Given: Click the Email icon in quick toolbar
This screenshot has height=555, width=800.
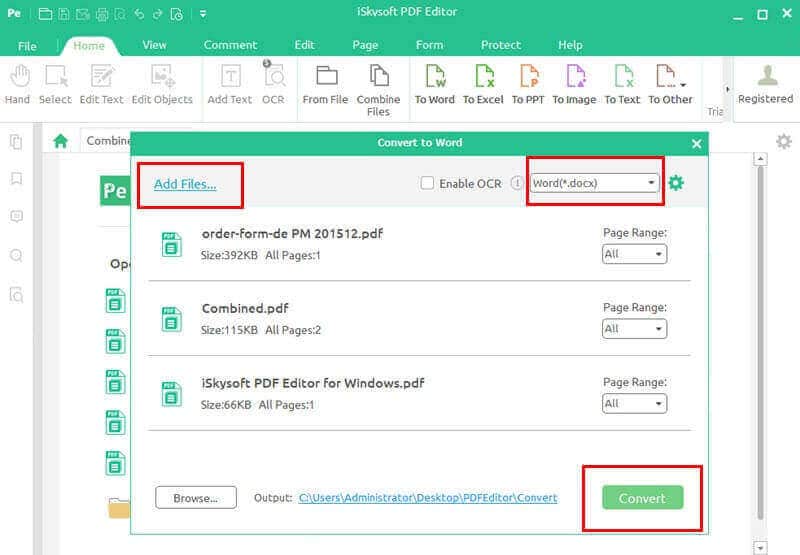Looking at the screenshot, I should tap(83, 14).
